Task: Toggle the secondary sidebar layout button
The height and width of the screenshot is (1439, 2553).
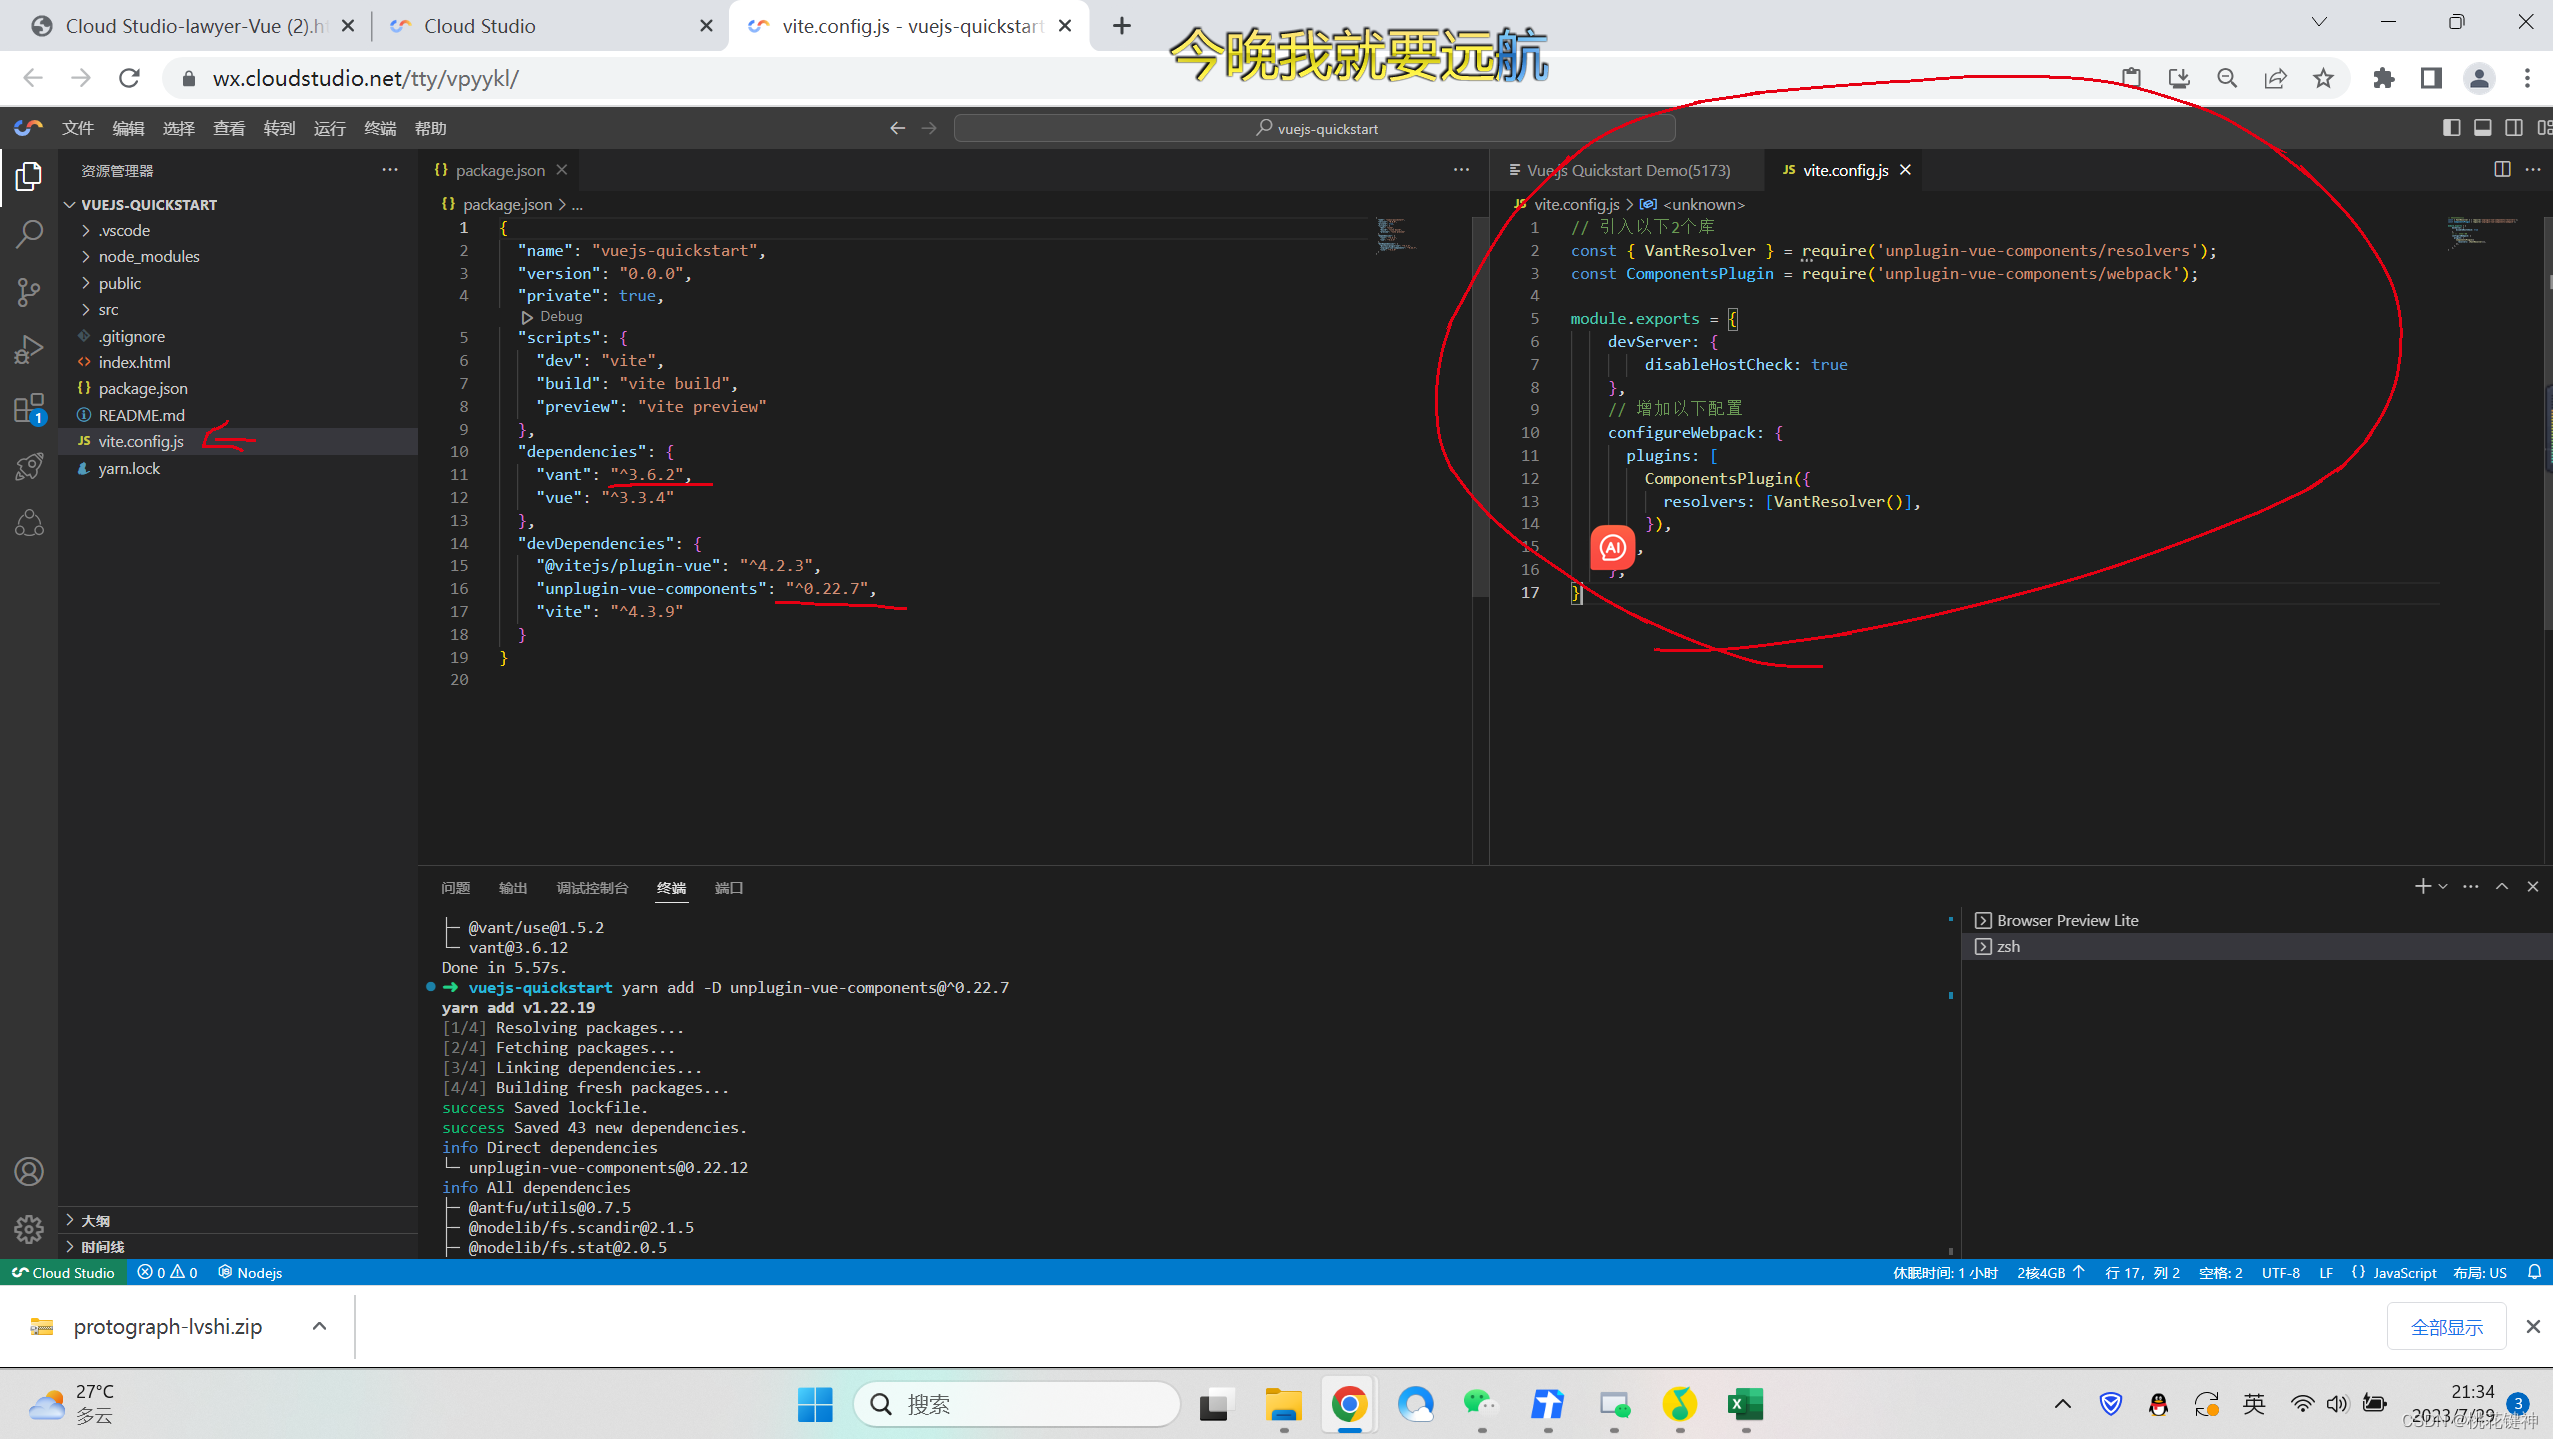Action: click(x=2514, y=128)
